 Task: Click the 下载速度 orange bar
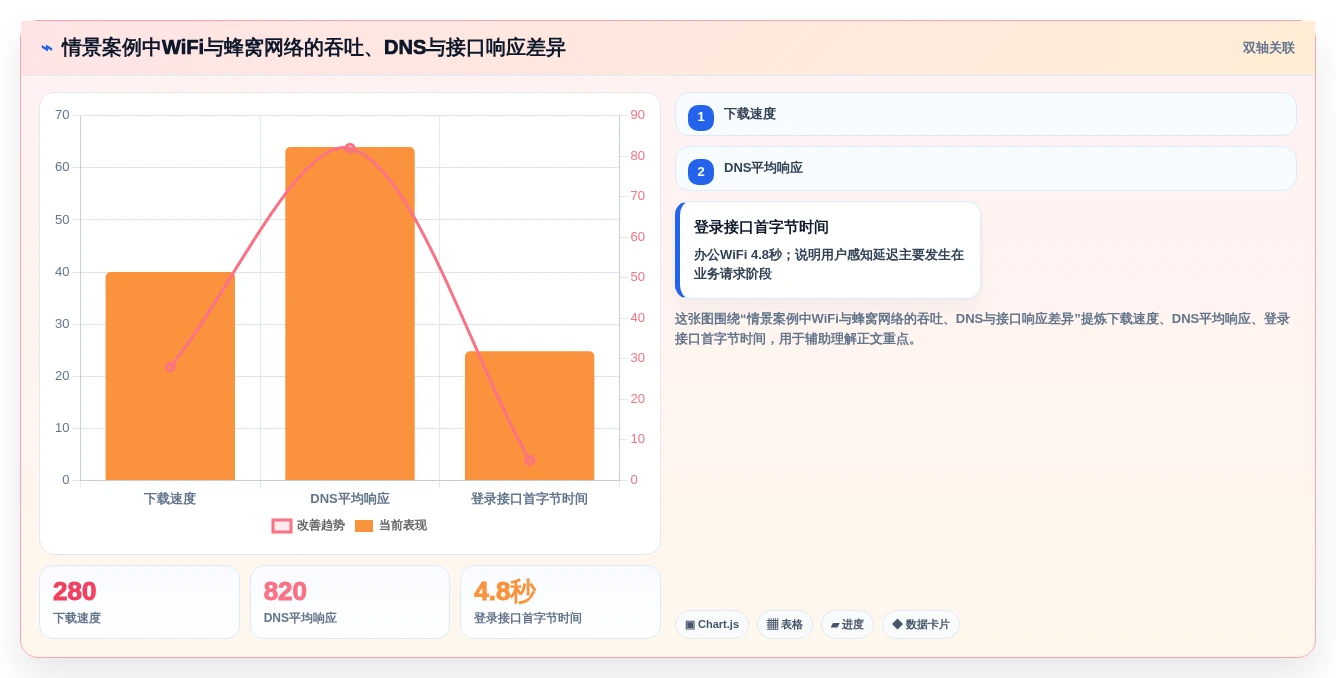[x=170, y=376]
